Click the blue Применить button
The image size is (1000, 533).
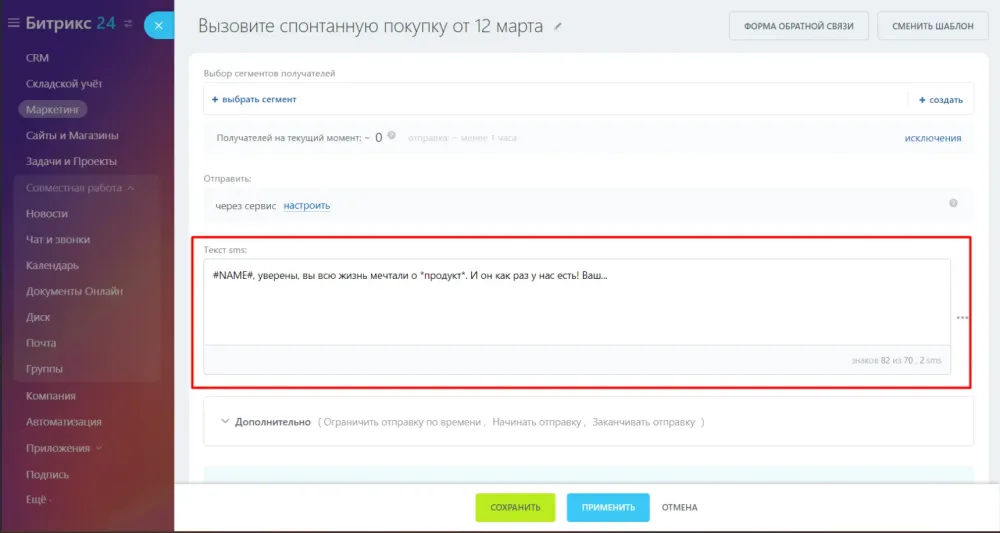(x=608, y=507)
